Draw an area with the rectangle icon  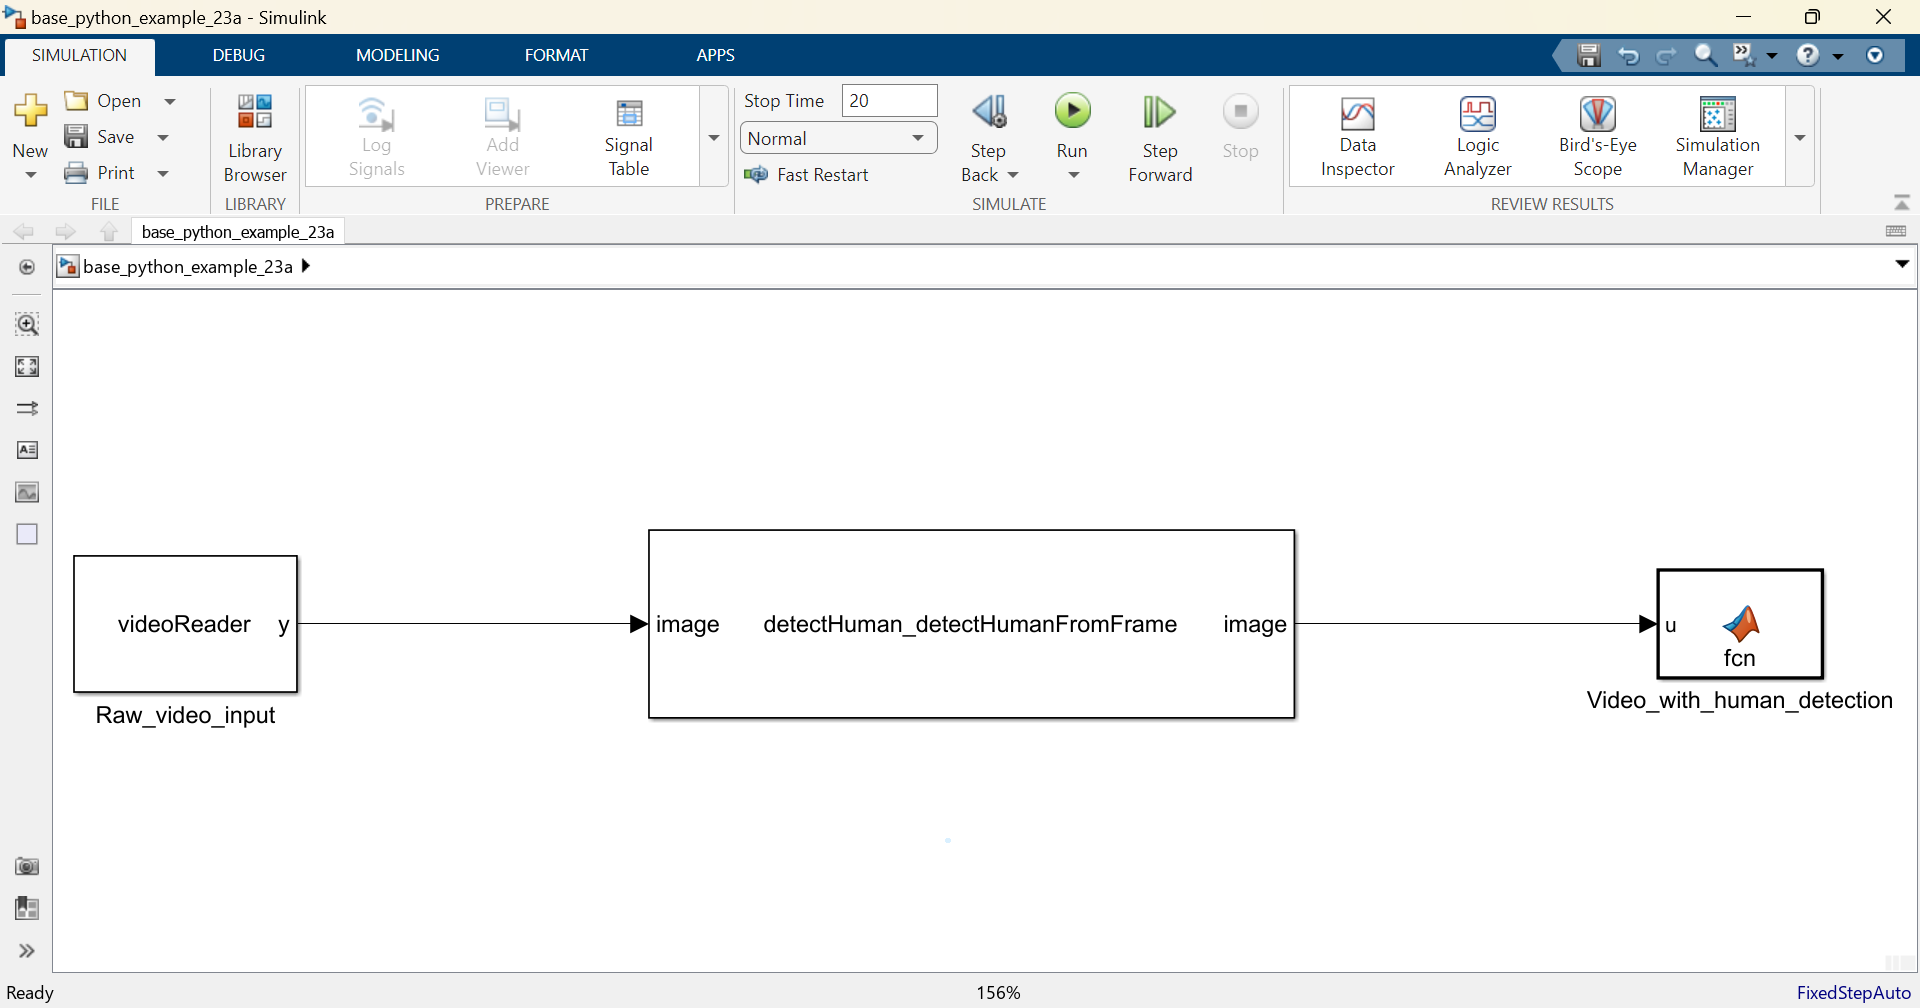point(27,534)
